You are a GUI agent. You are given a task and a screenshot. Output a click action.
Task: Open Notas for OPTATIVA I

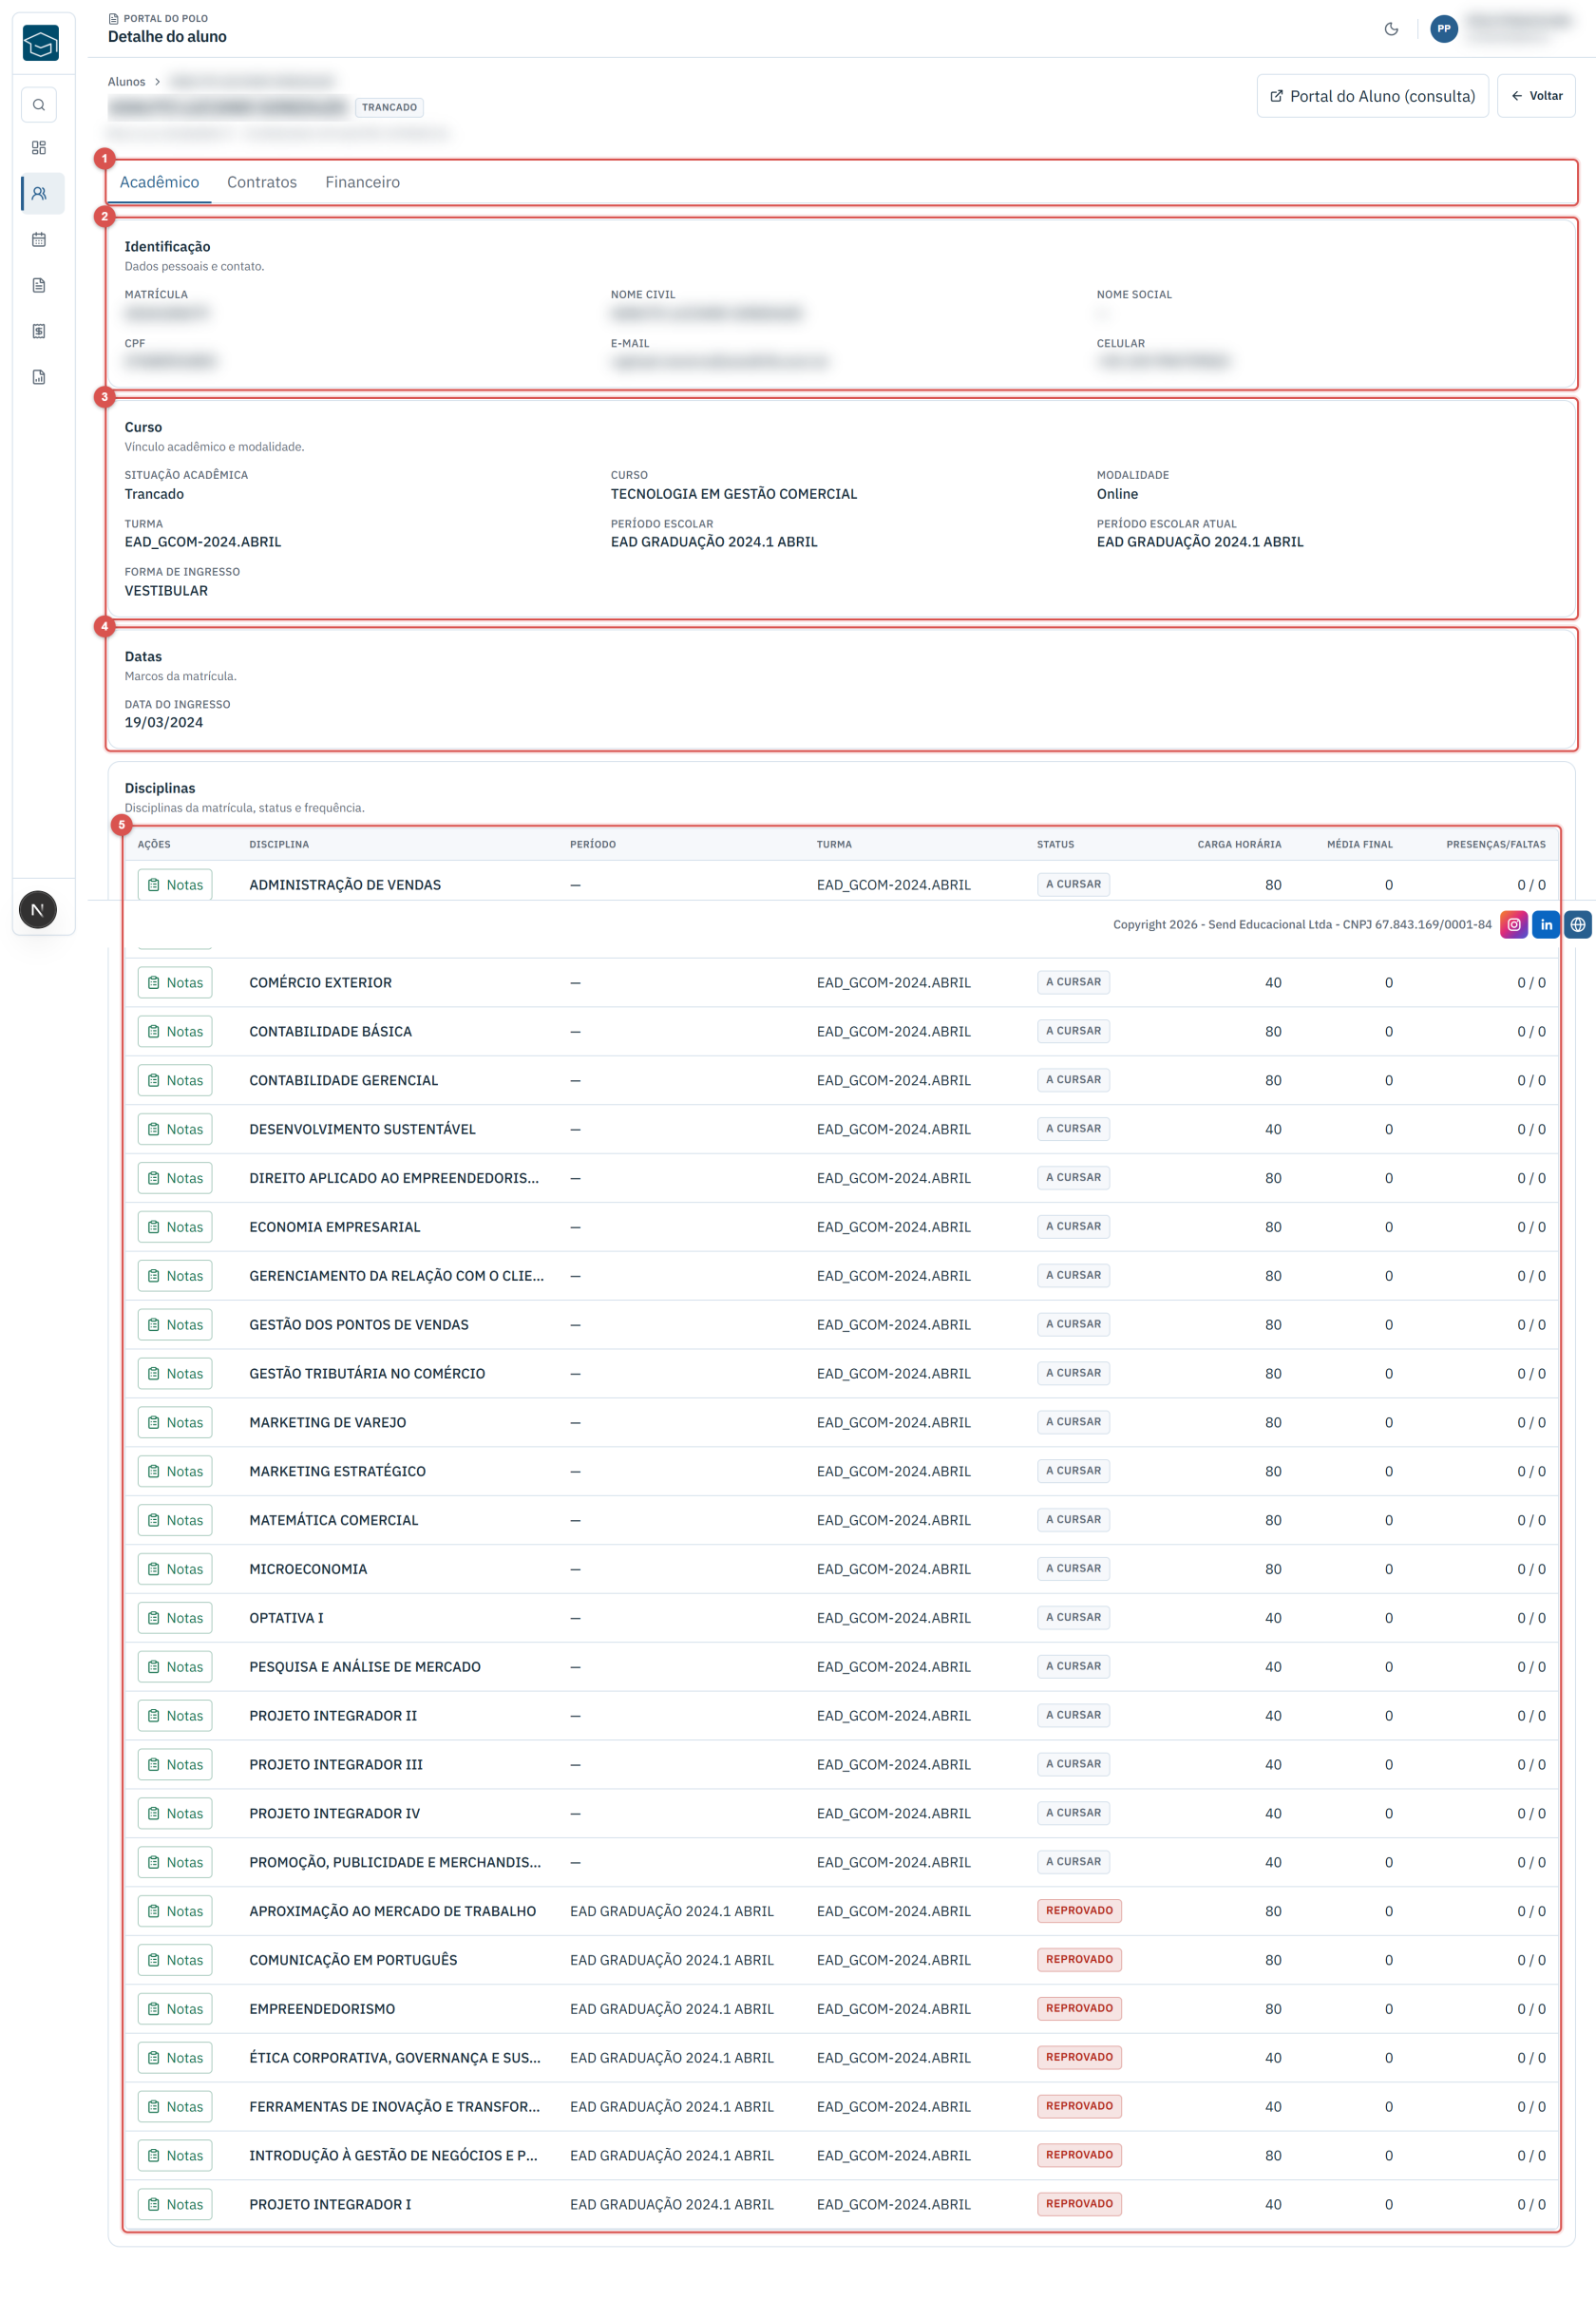(x=175, y=1619)
